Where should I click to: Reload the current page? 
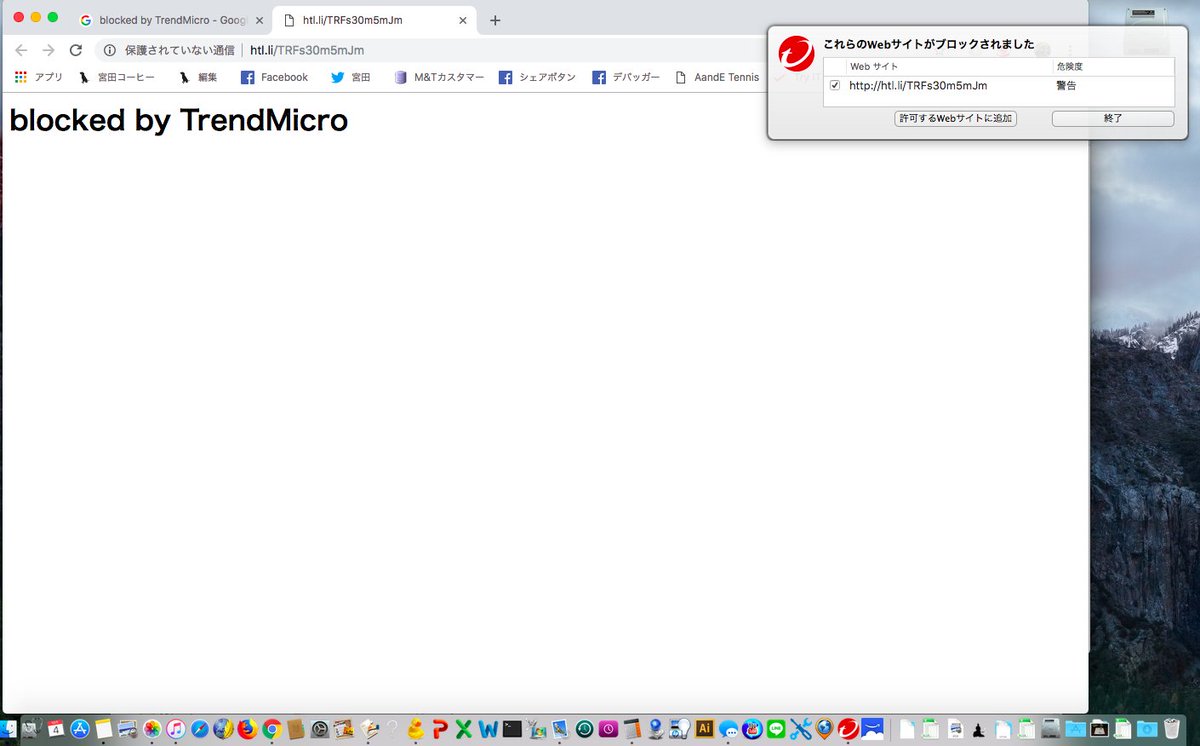click(75, 50)
